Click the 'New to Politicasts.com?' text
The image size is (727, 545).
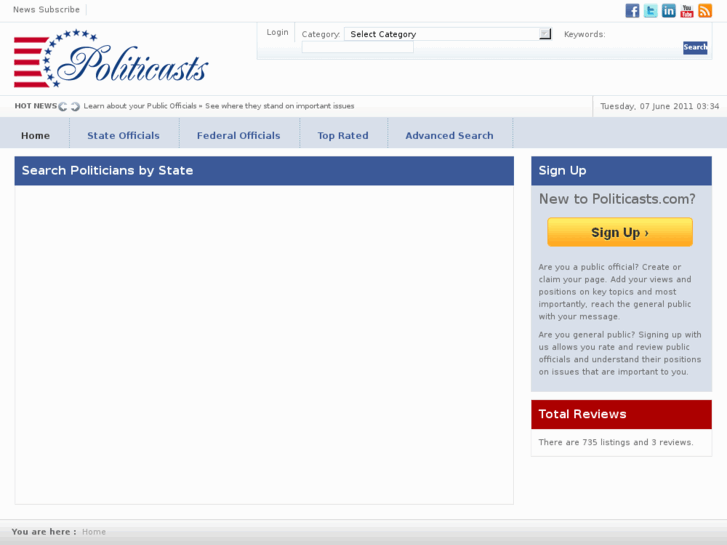[x=617, y=199]
